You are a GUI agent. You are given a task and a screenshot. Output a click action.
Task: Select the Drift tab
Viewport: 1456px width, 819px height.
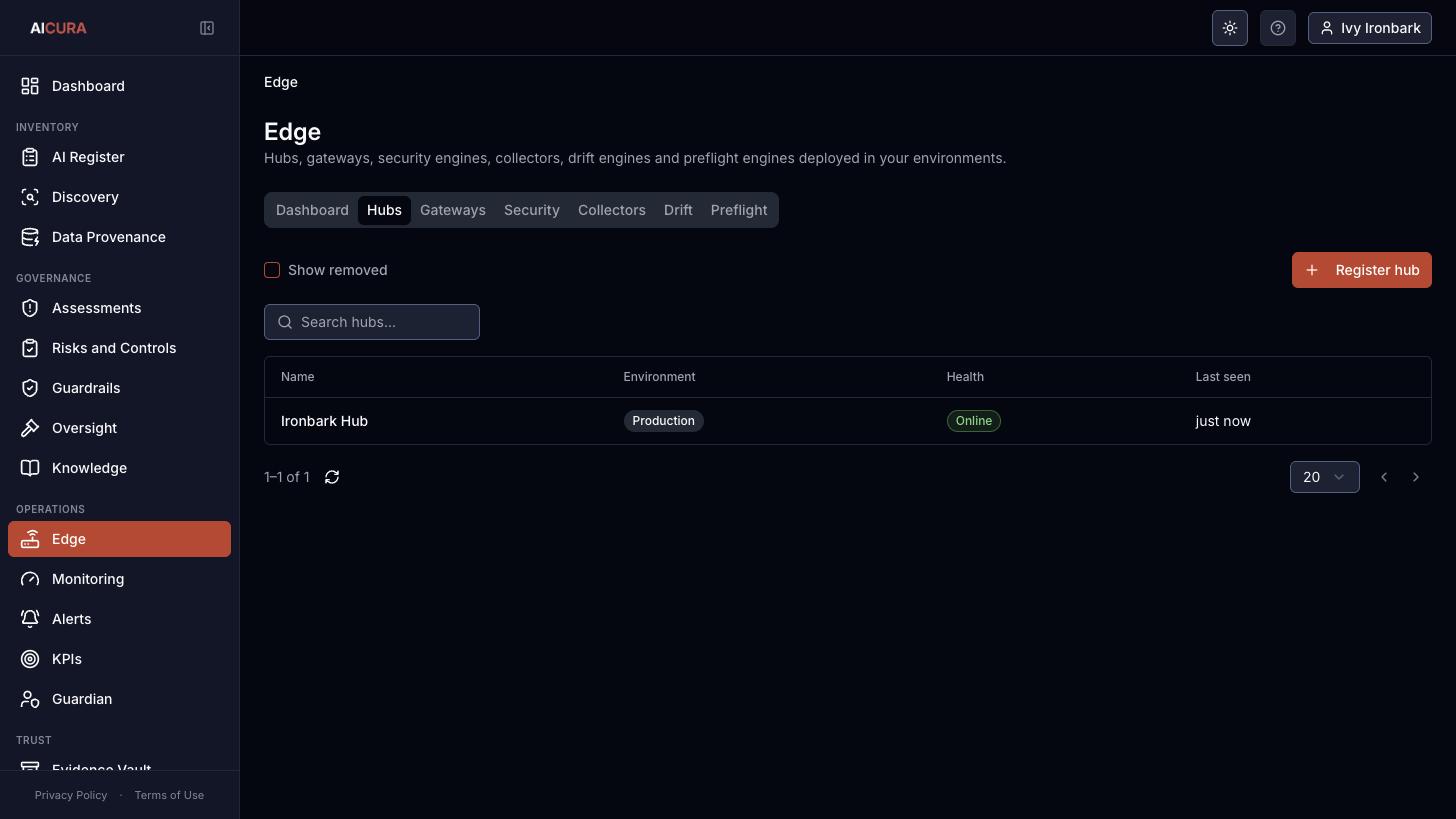click(678, 210)
